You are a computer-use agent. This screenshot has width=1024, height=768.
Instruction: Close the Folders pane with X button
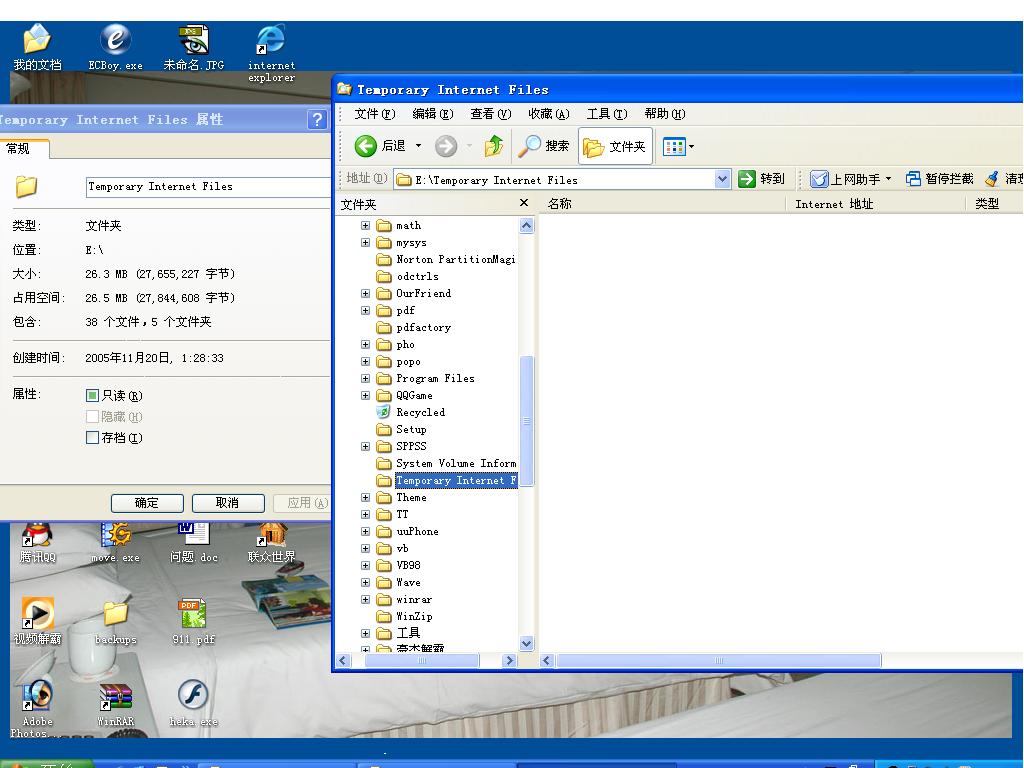click(x=523, y=203)
